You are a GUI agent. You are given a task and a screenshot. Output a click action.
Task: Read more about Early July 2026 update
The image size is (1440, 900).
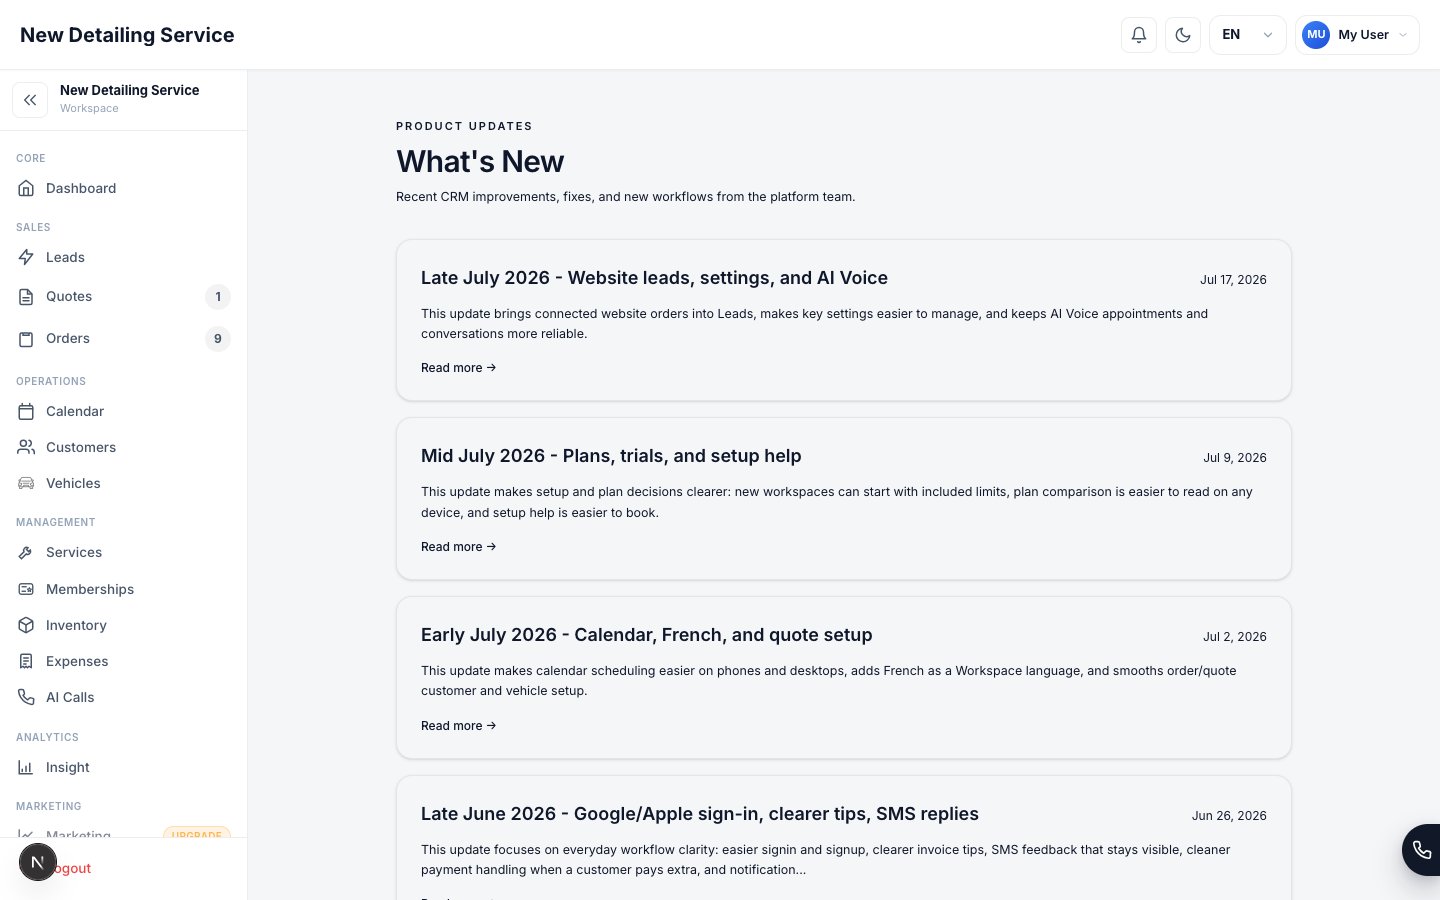point(459,726)
